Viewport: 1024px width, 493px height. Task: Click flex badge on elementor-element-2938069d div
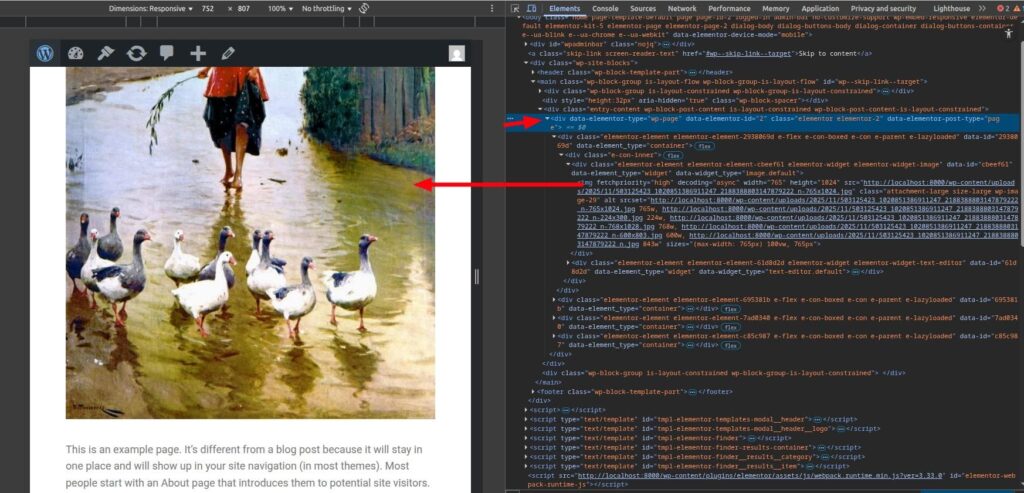(x=703, y=147)
